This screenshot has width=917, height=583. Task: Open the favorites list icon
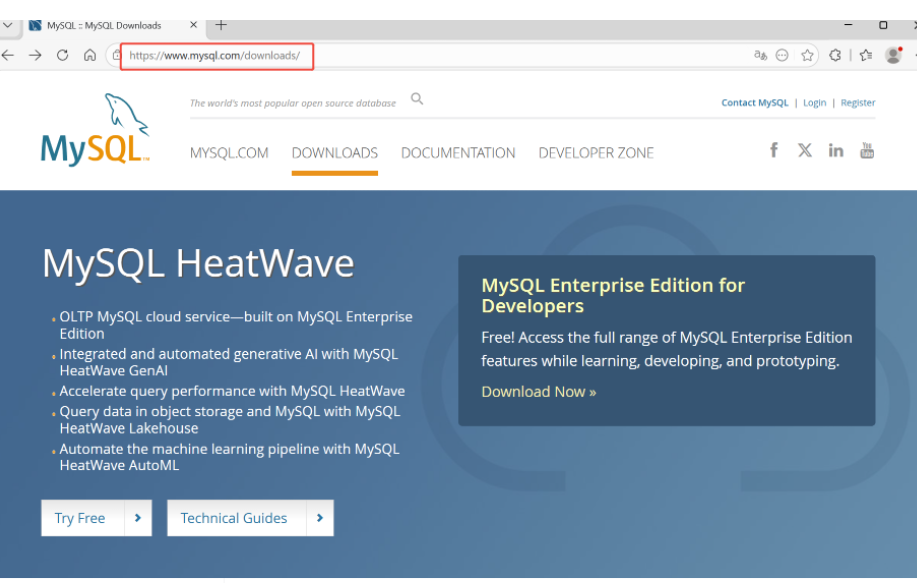(866, 56)
